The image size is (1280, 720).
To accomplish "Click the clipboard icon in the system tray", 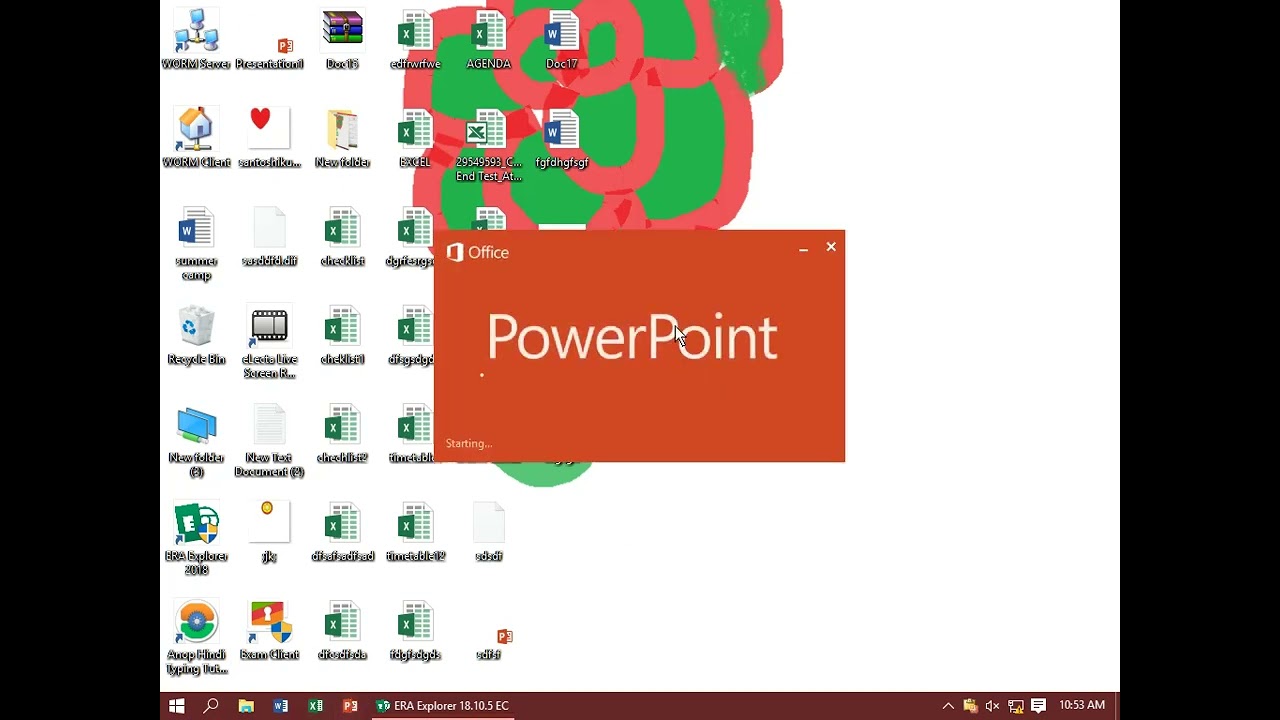I will point(970,706).
